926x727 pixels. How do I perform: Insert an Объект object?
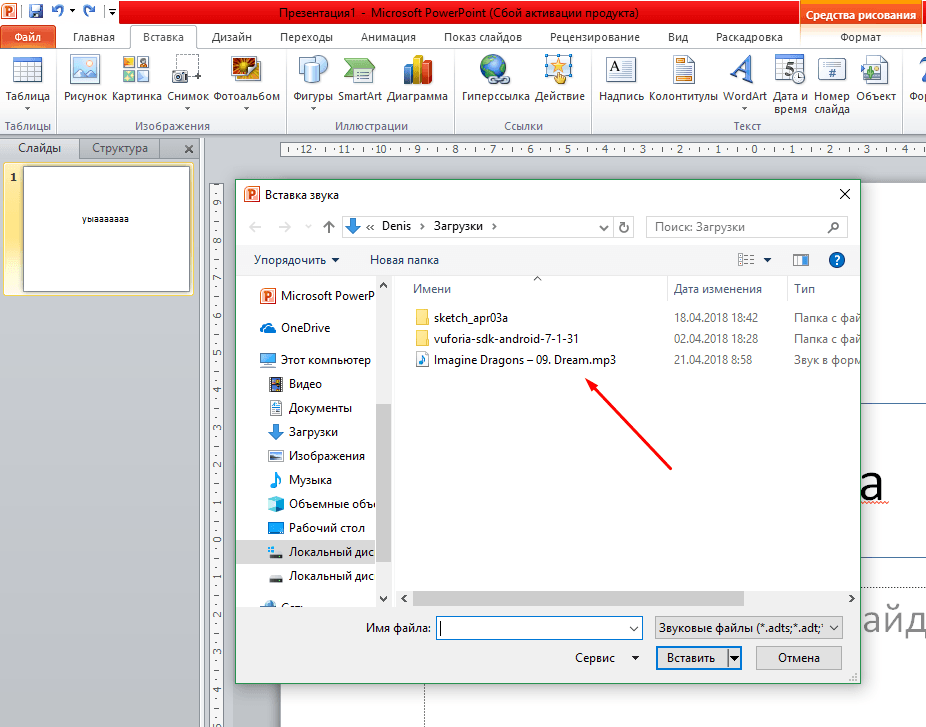pos(876,80)
